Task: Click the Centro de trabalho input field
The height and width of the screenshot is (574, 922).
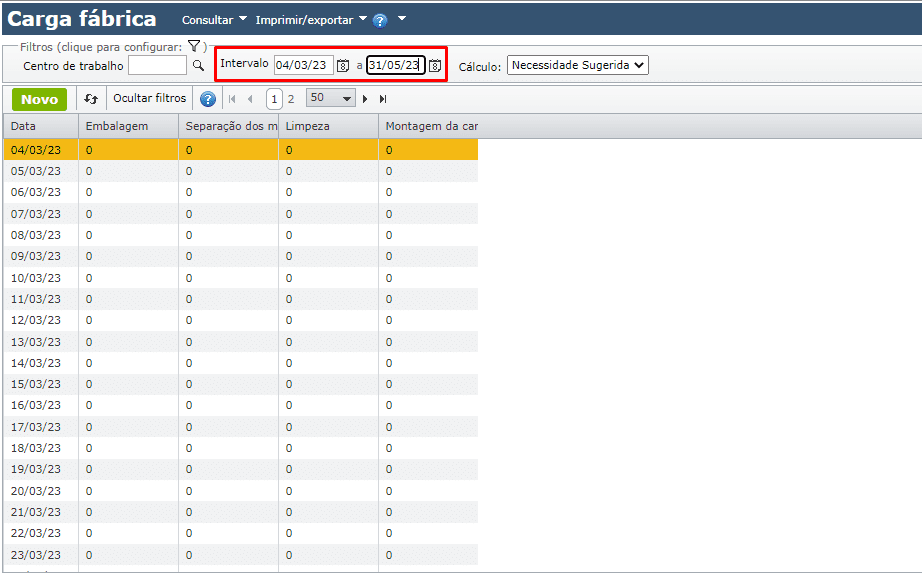Action: point(157,66)
